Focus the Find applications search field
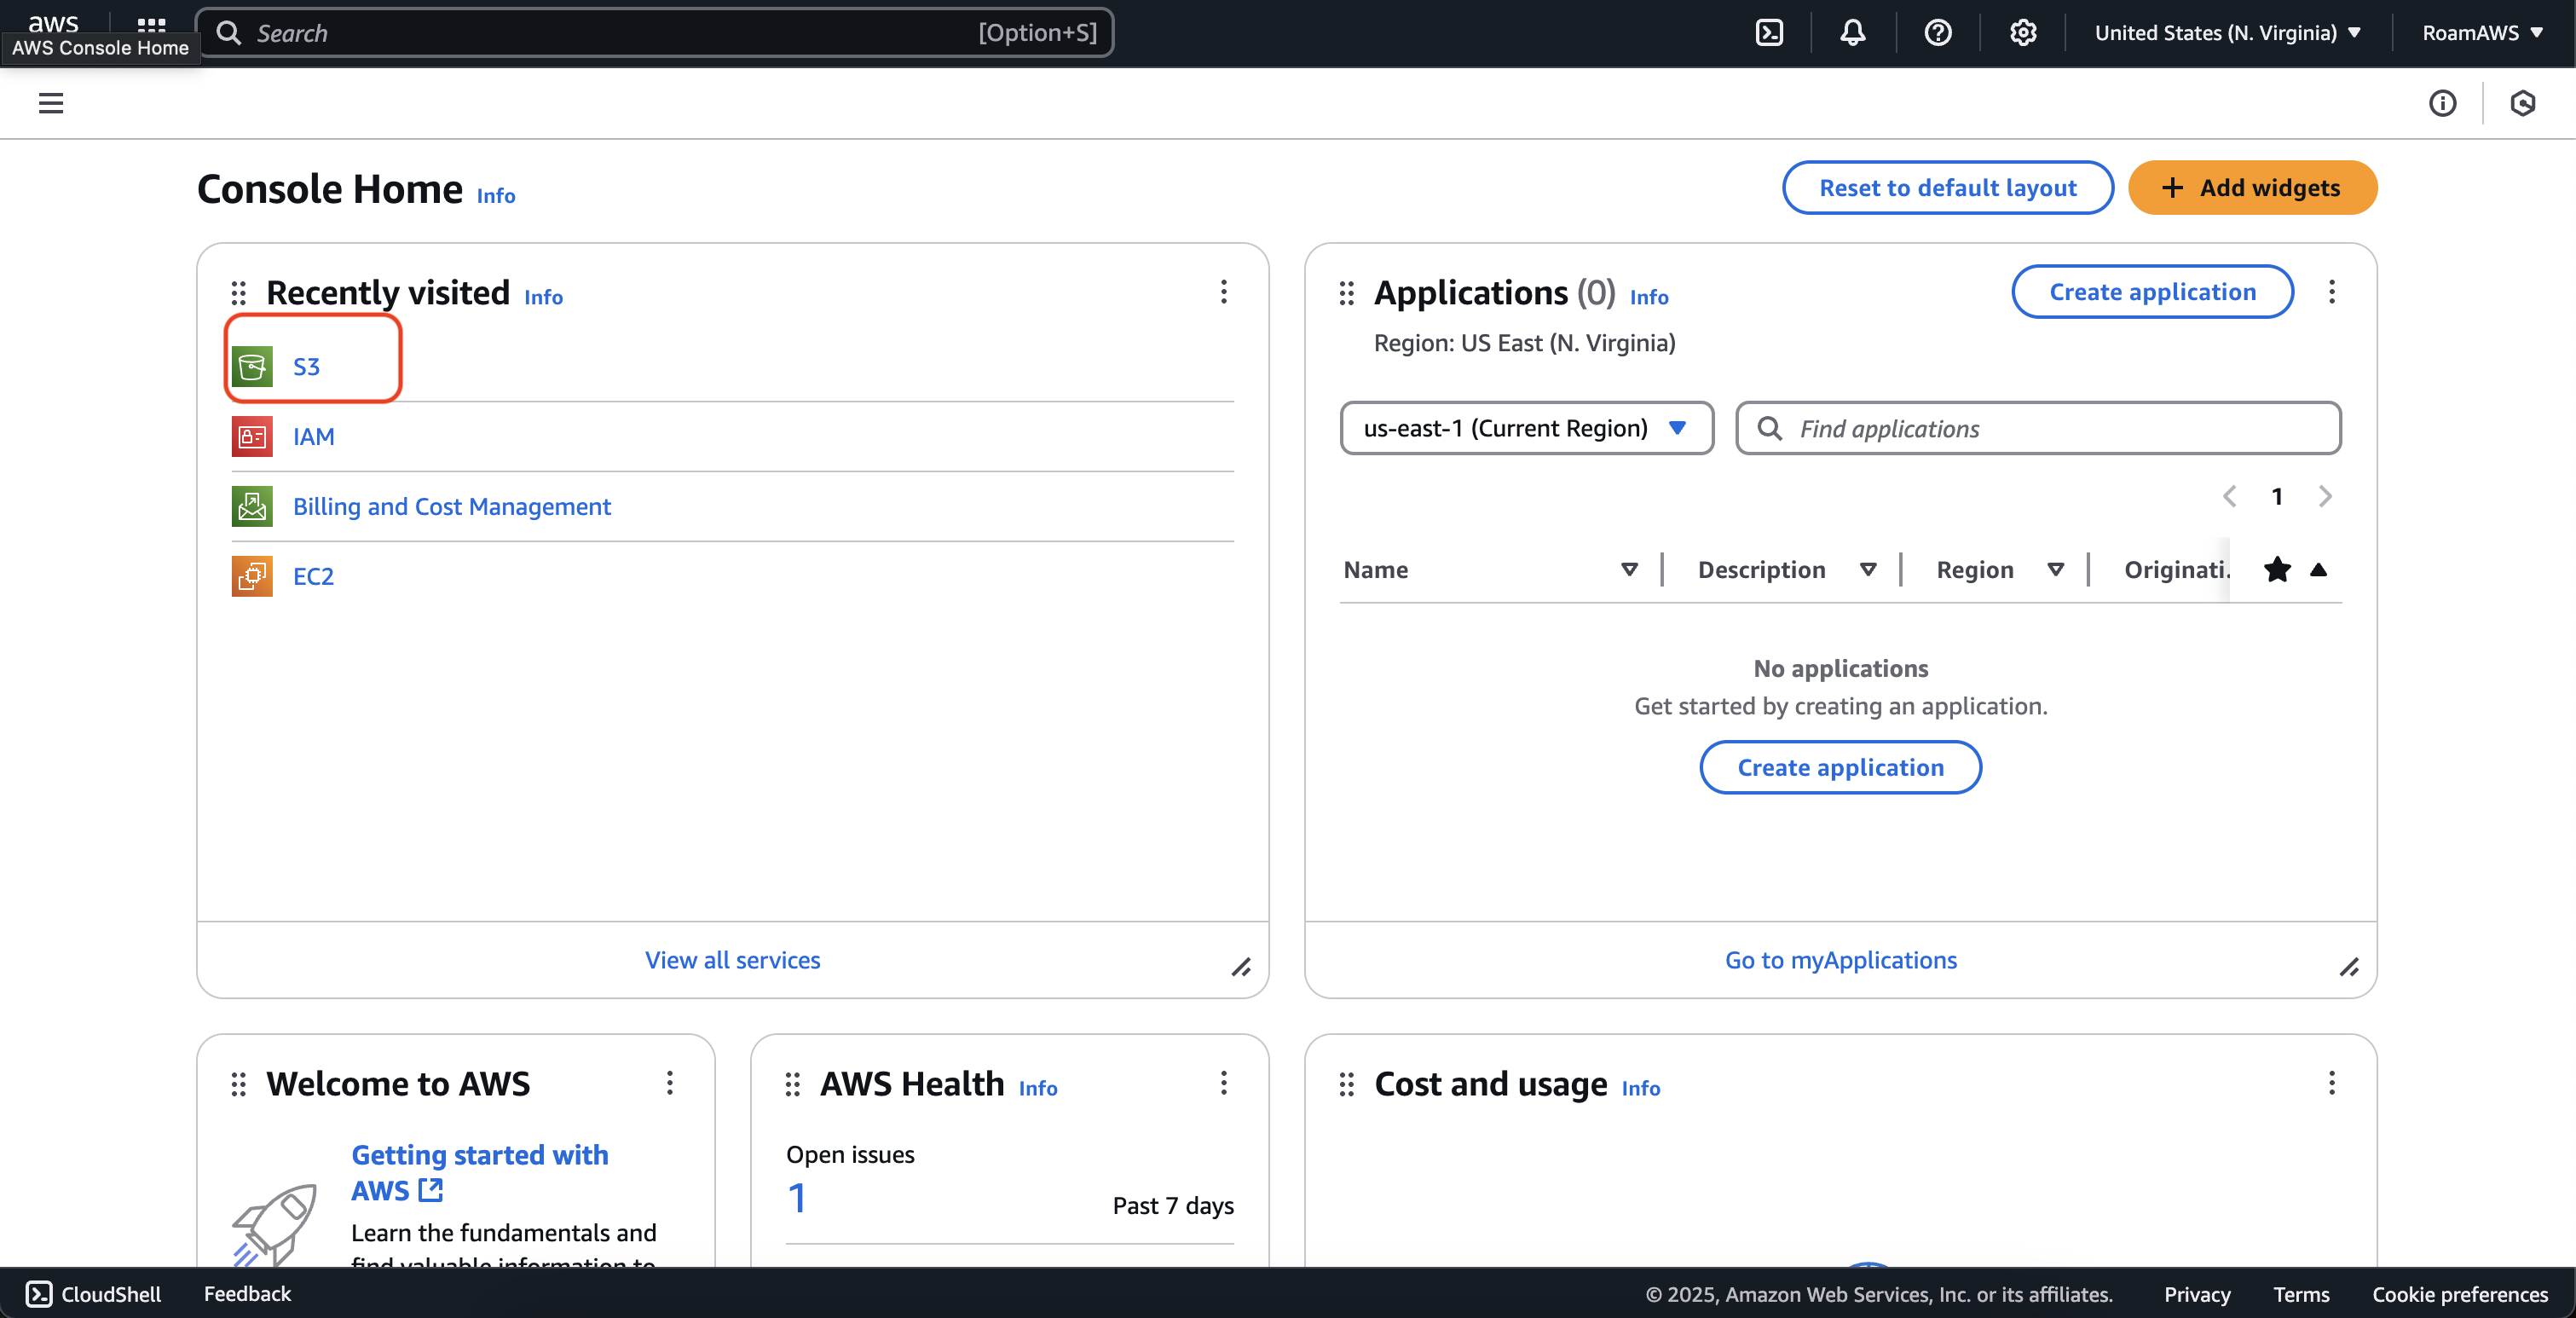Image resolution: width=2576 pixels, height=1318 pixels. tap(2038, 428)
